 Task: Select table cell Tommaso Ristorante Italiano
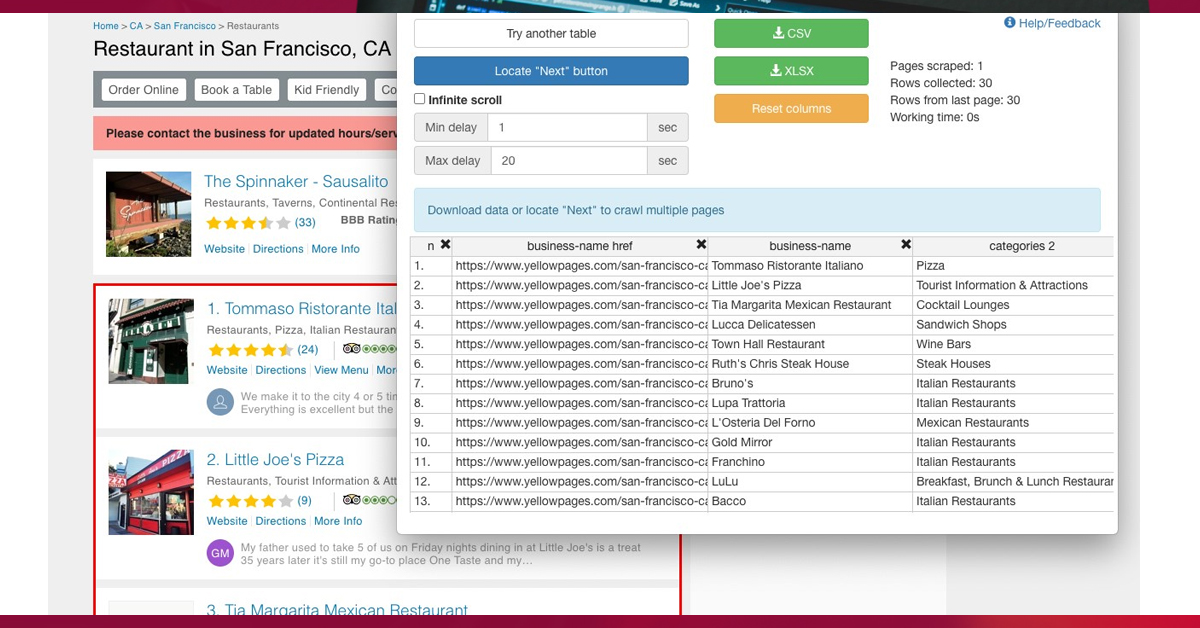pyautogui.click(x=810, y=266)
